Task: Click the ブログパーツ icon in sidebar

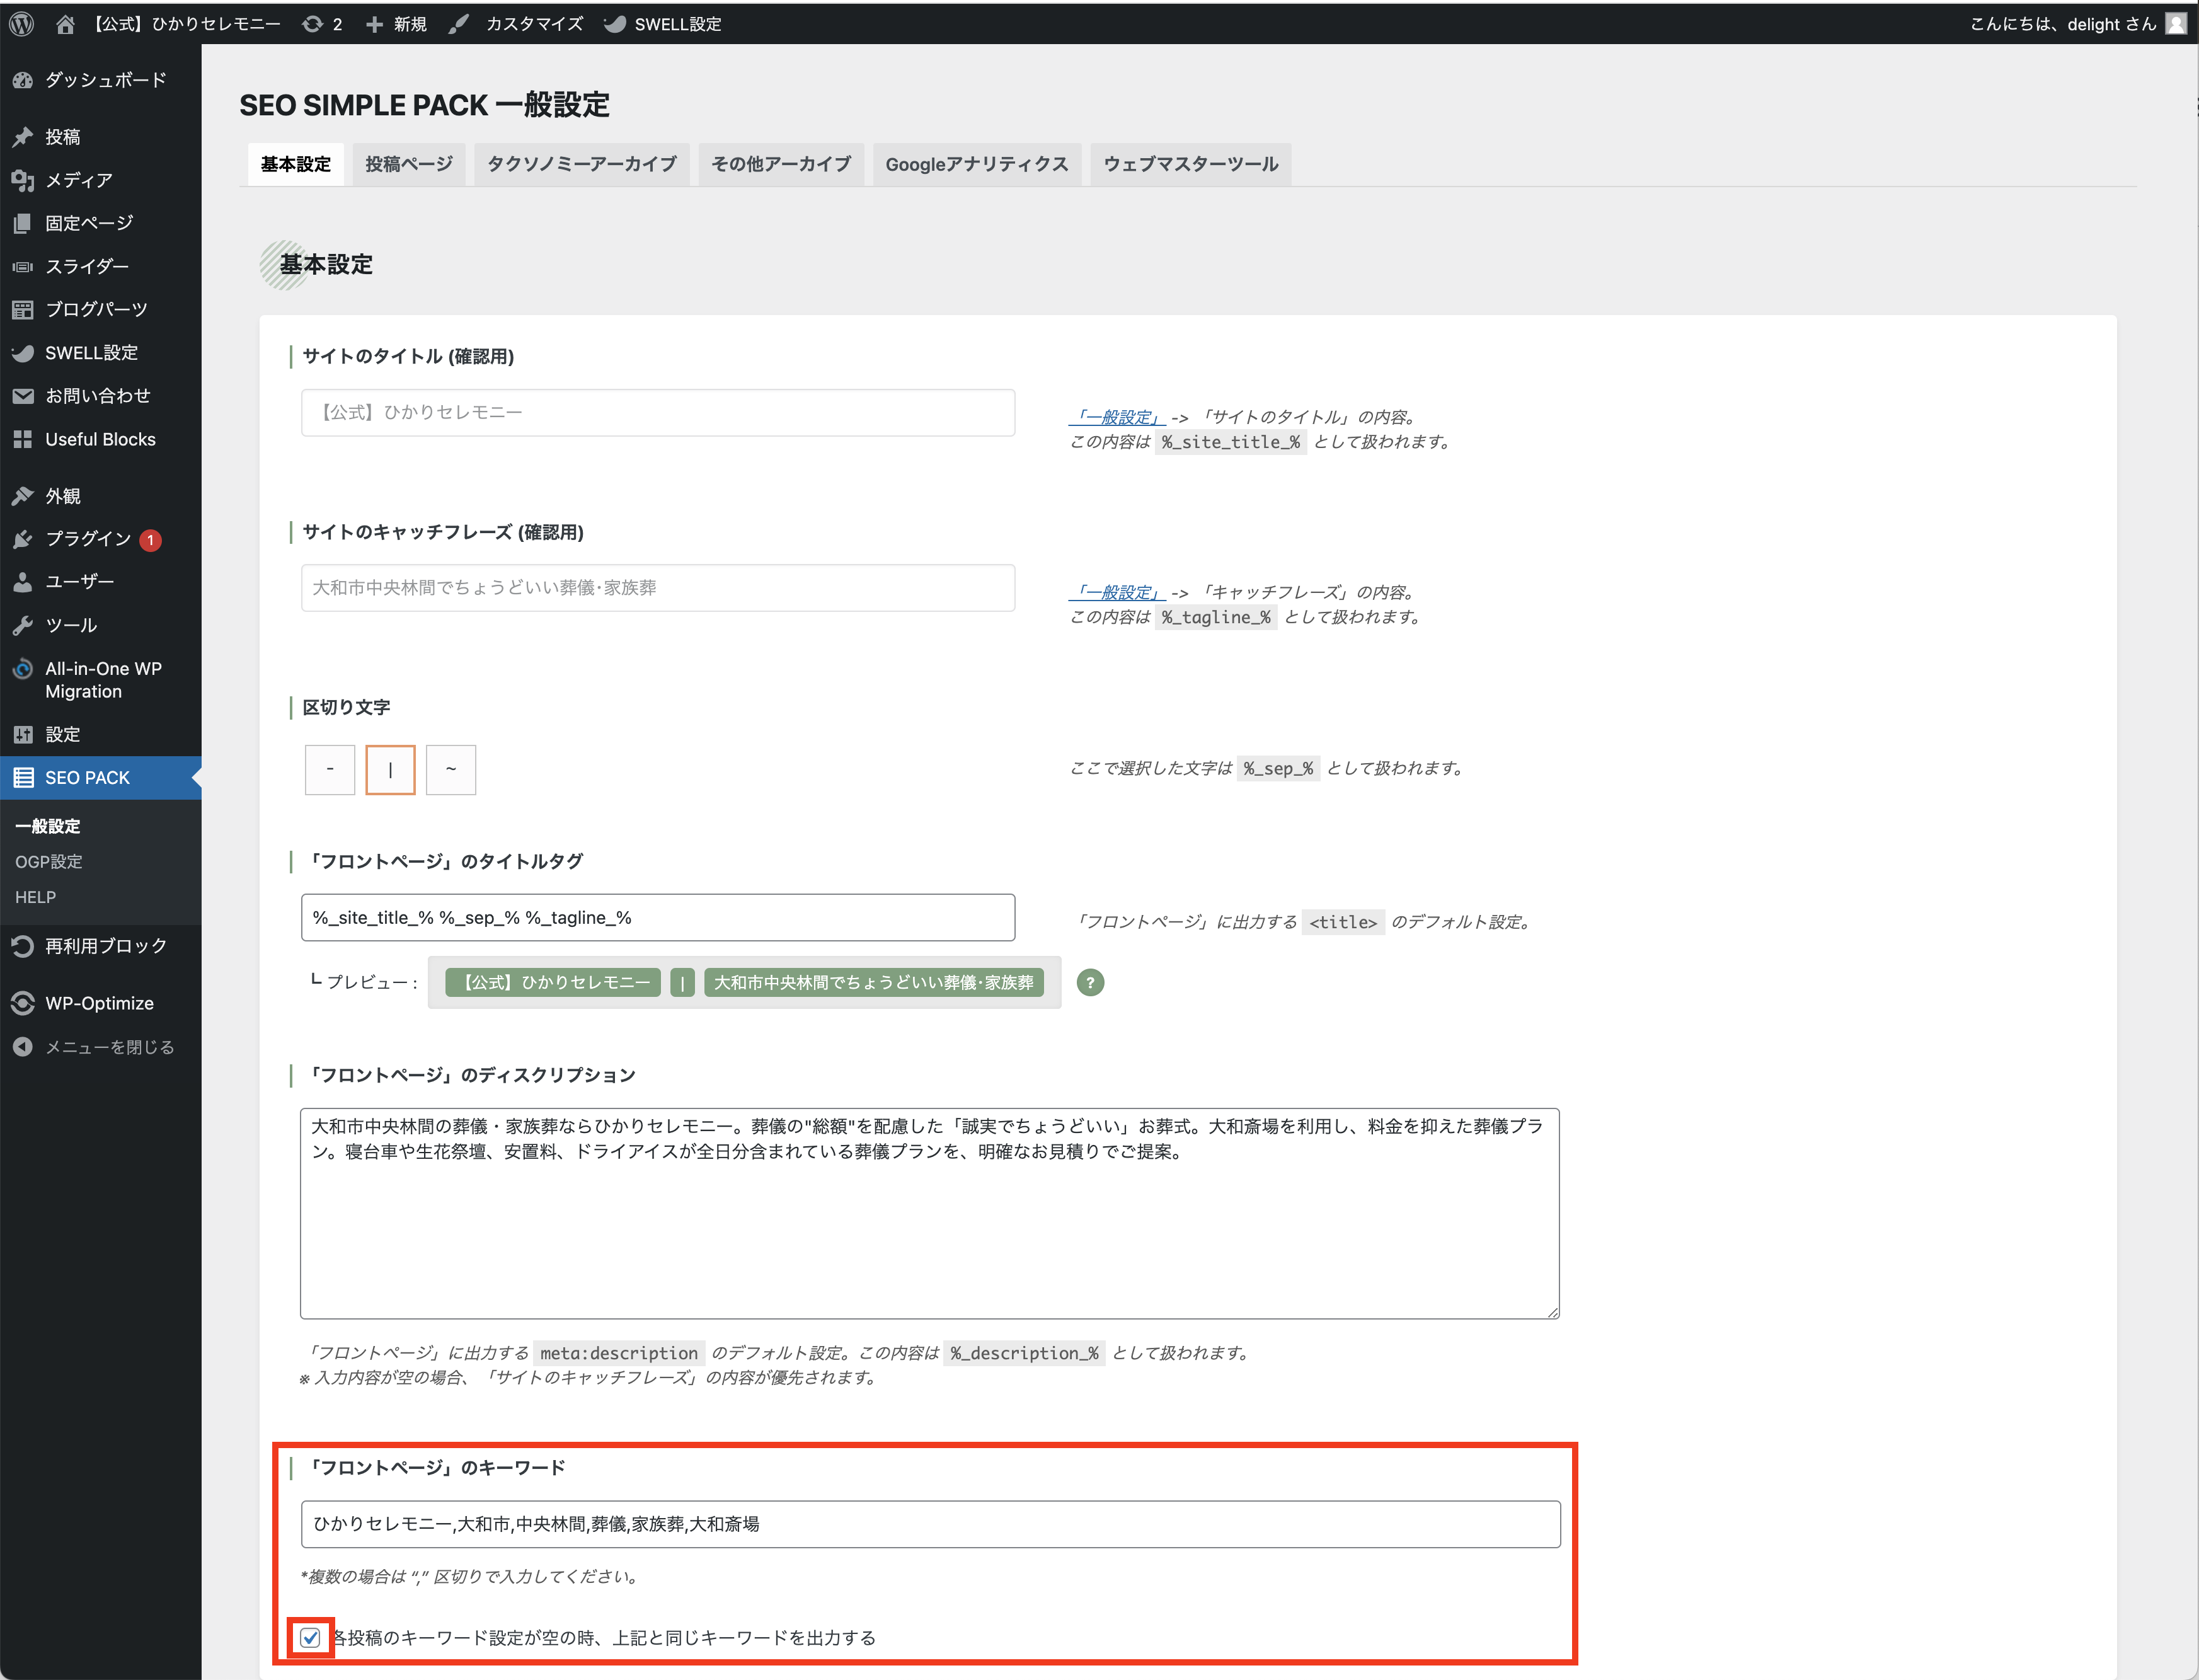Action: coord(23,309)
